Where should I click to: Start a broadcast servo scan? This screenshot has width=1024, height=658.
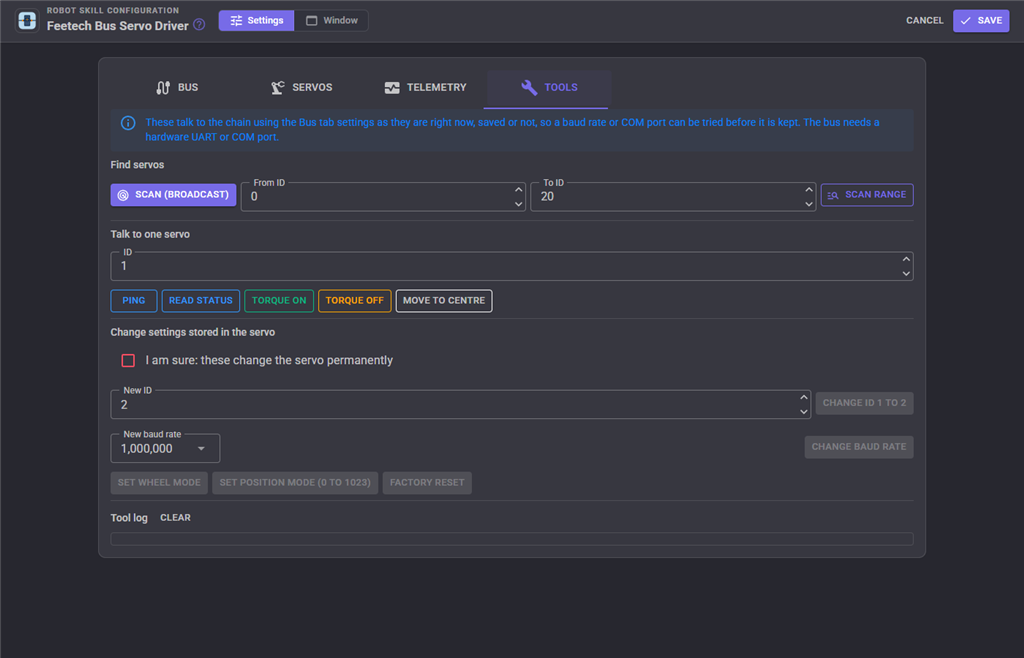coord(173,195)
